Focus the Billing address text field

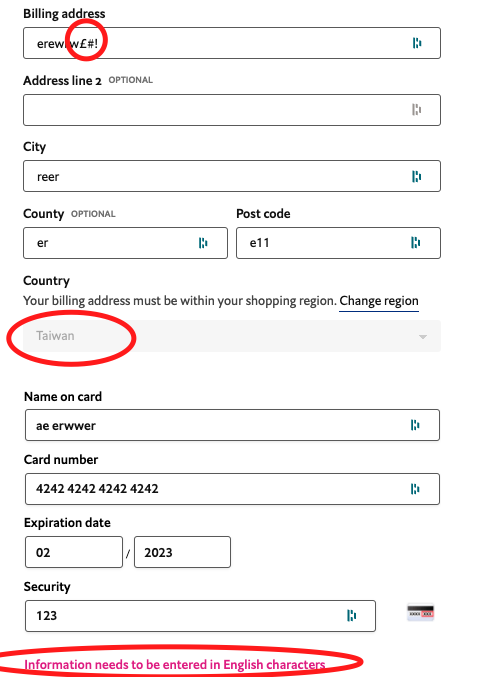point(232,43)
